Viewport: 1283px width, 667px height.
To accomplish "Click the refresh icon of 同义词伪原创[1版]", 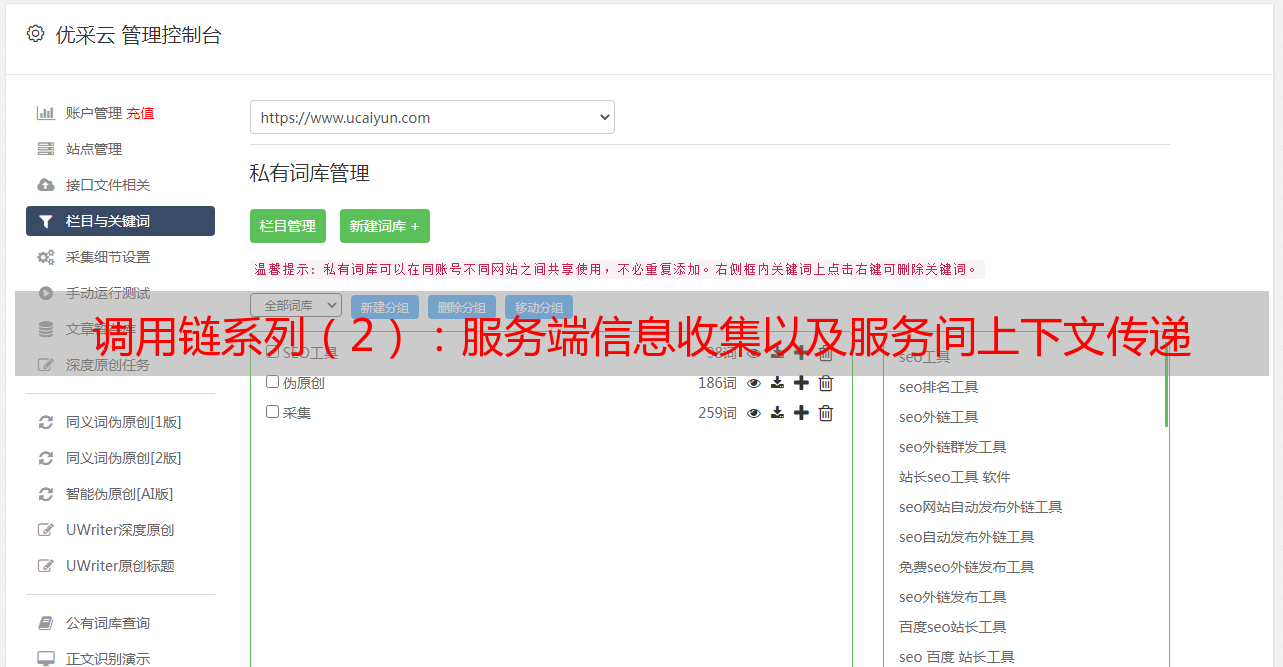I will tap(46, 422).
